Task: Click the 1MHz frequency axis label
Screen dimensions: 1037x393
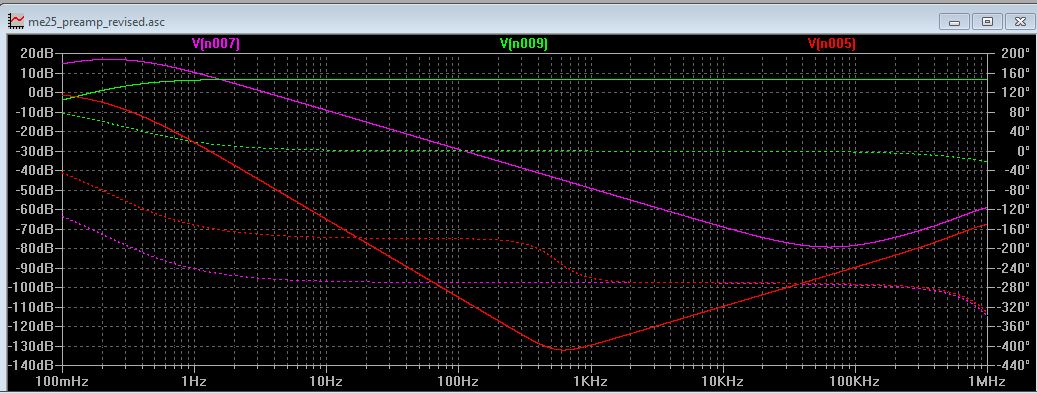Action: coord(987,382)
